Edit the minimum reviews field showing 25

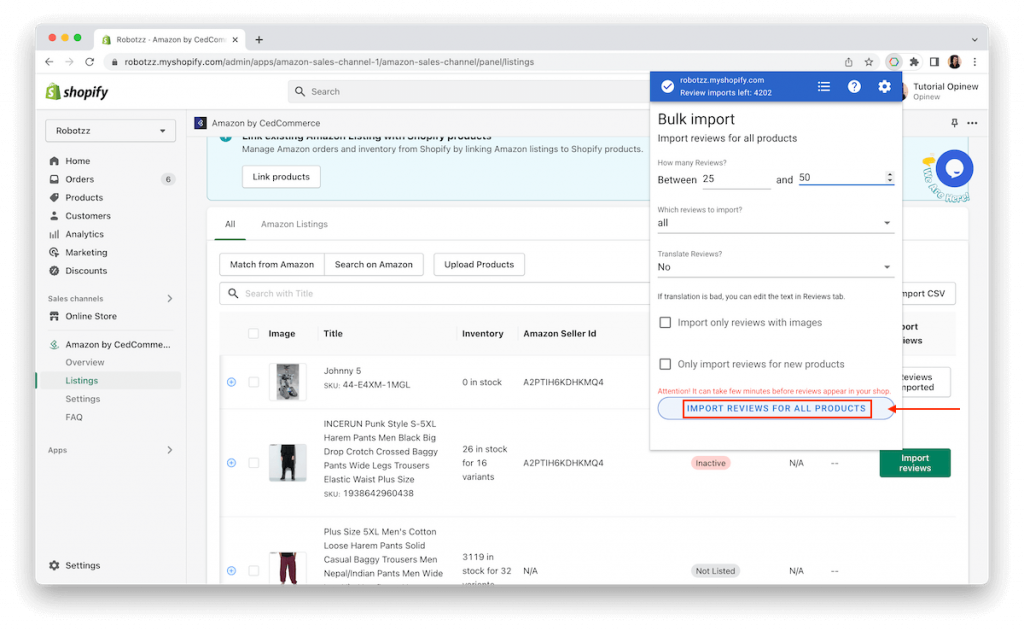coord(736,178)
